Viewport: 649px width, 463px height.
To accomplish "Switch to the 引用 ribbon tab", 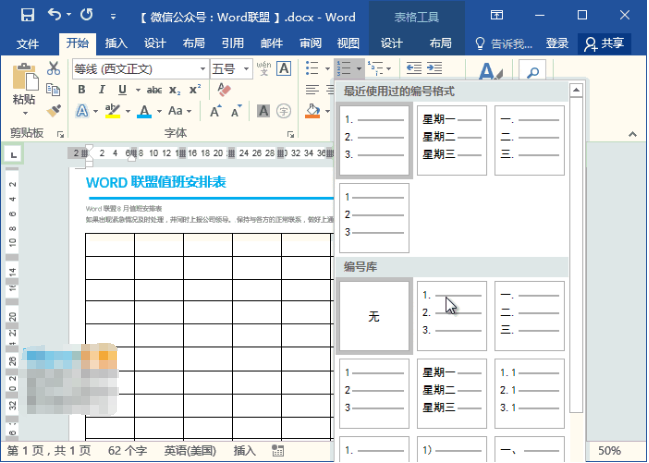I will (233, 43).
